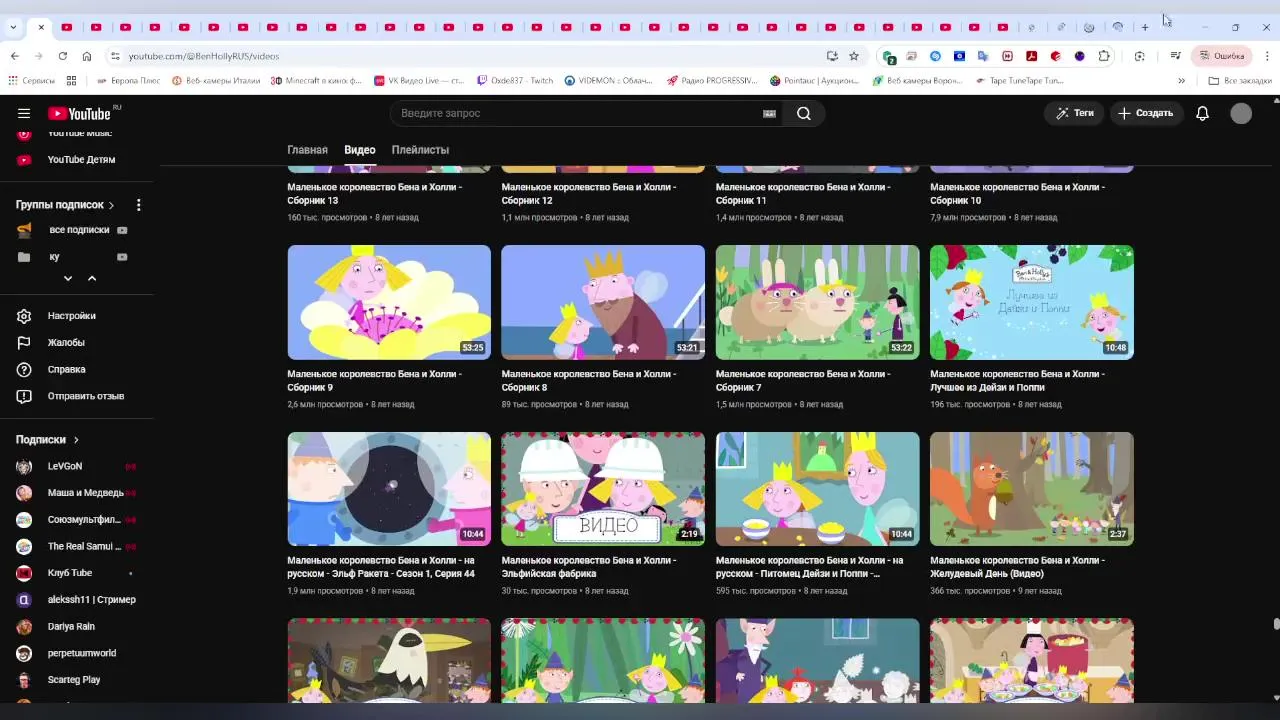Switch to the Плейлисты channel tab
The width and height of the screenshot is (1280, 720).
click(420, 150)
